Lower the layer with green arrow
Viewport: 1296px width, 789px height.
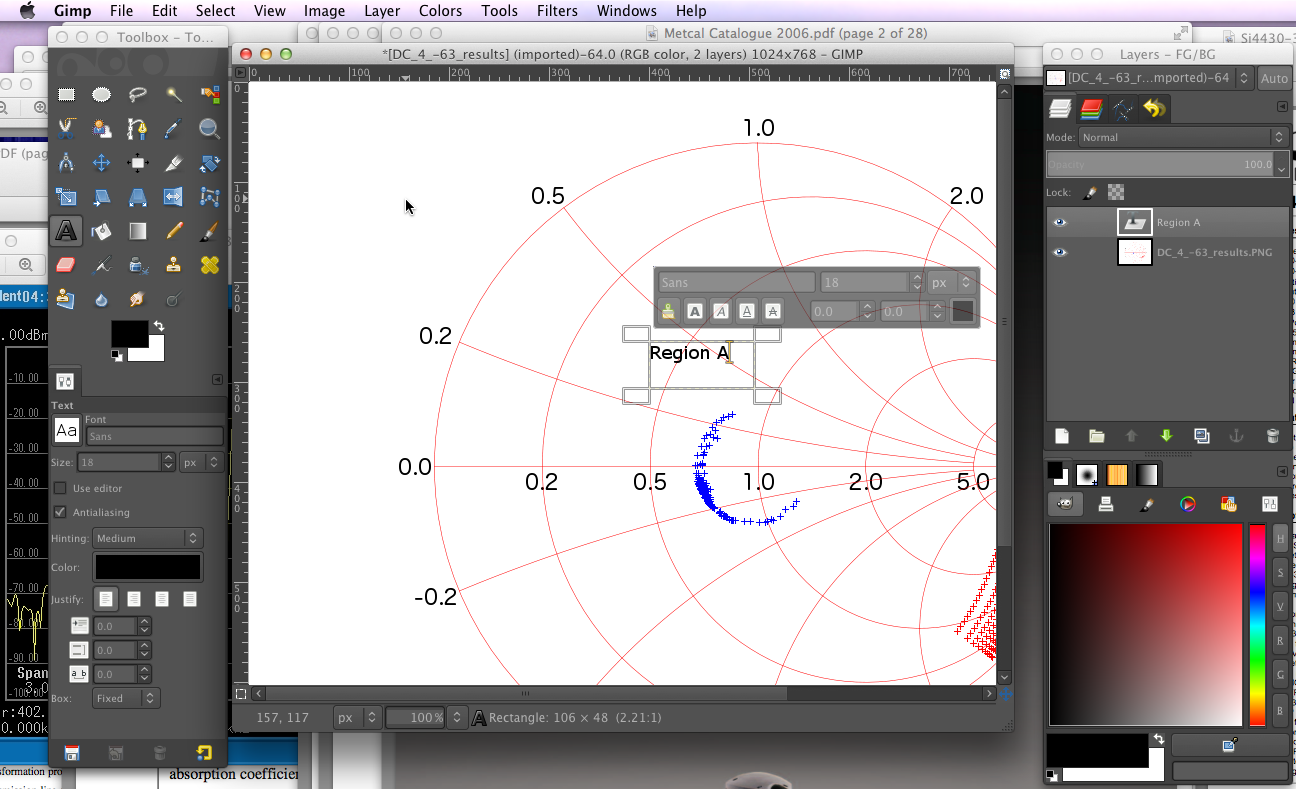(x=1166, y=436)
